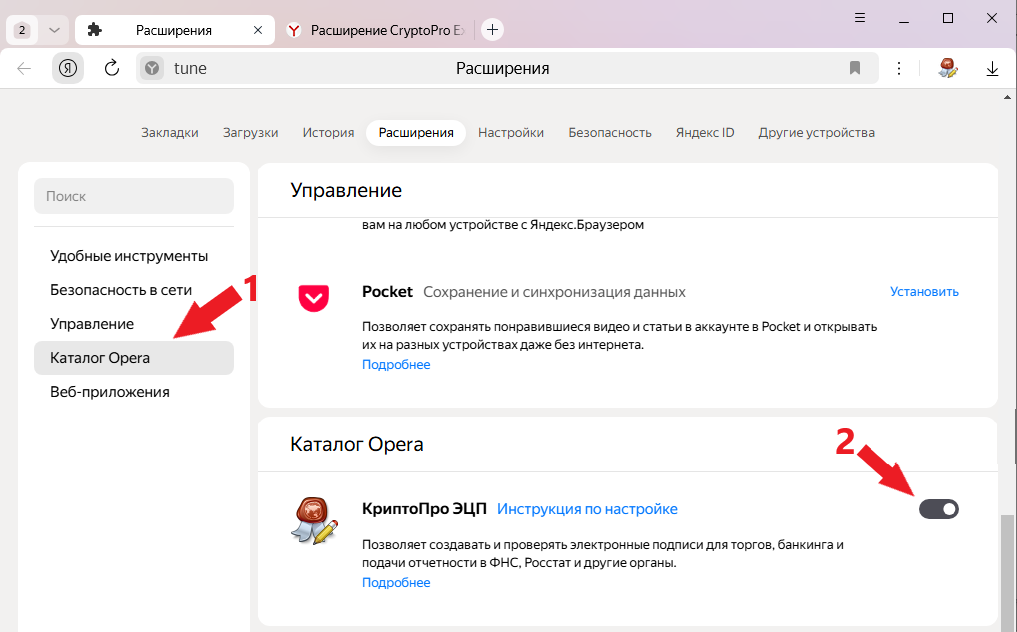
Task: Close the Расширения tab
Action: (x=258, y=30)
